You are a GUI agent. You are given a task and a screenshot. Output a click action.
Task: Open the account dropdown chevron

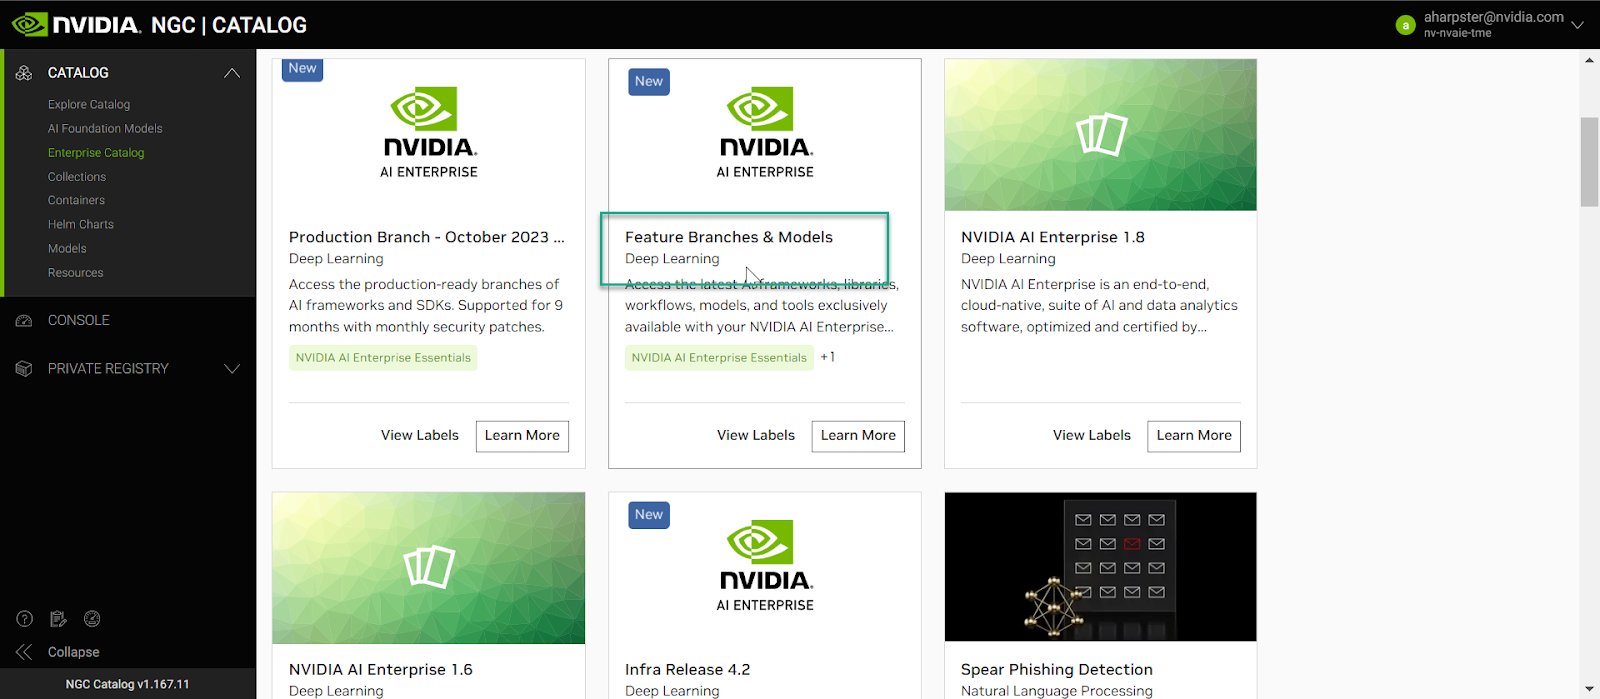(x=1578, y=25)
